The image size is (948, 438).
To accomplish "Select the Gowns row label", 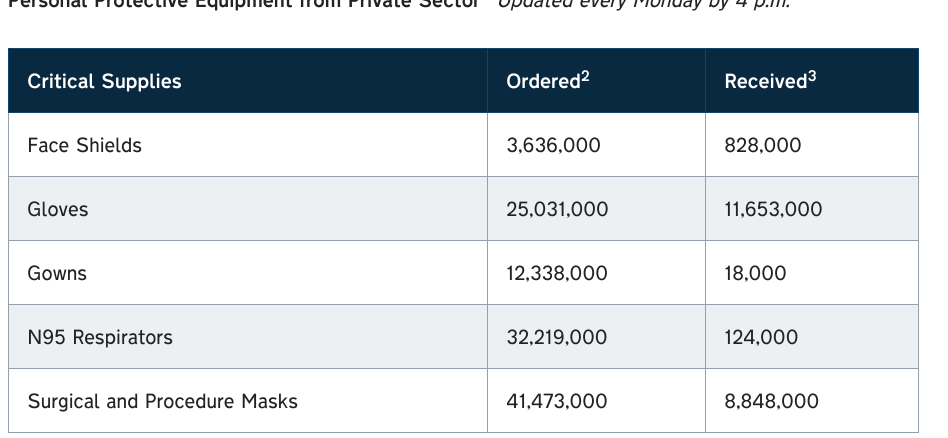I will coord(57,273).
